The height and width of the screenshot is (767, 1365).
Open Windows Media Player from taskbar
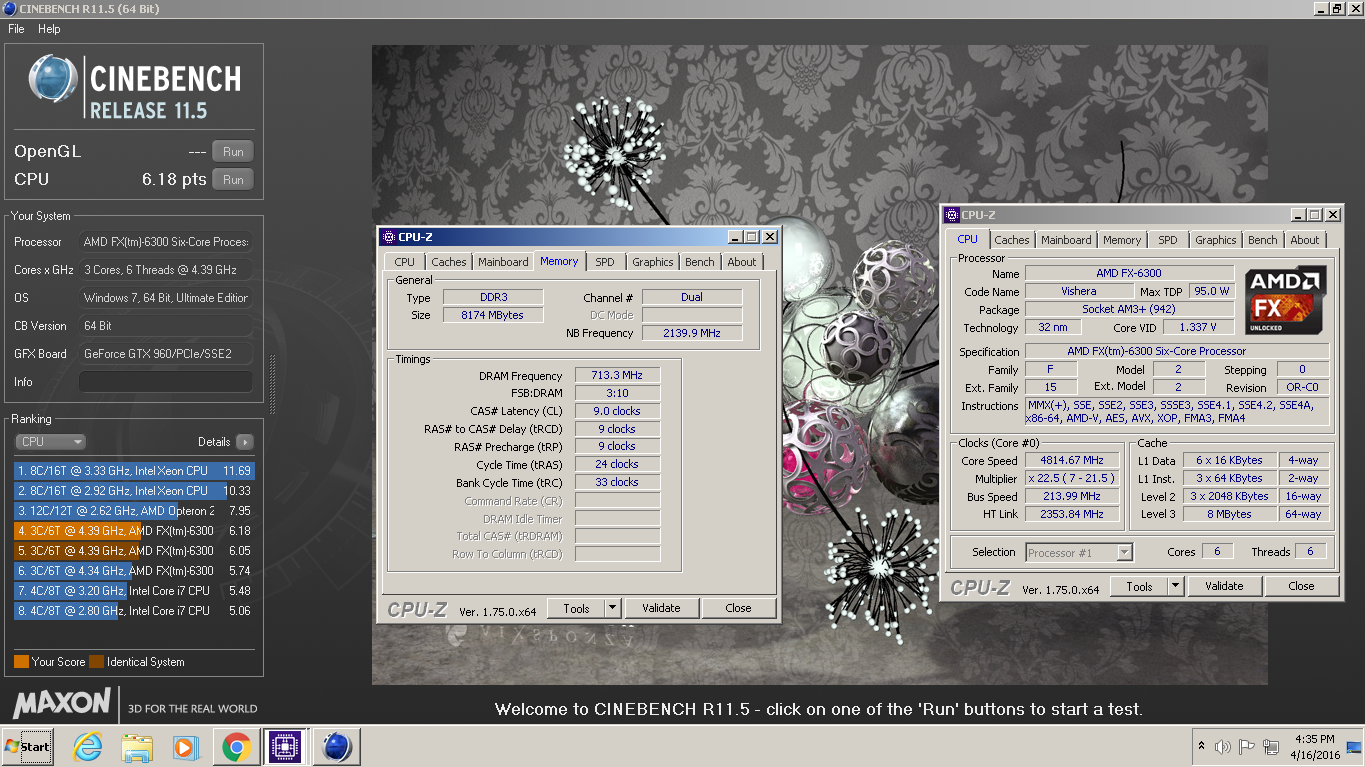[186, 747]
